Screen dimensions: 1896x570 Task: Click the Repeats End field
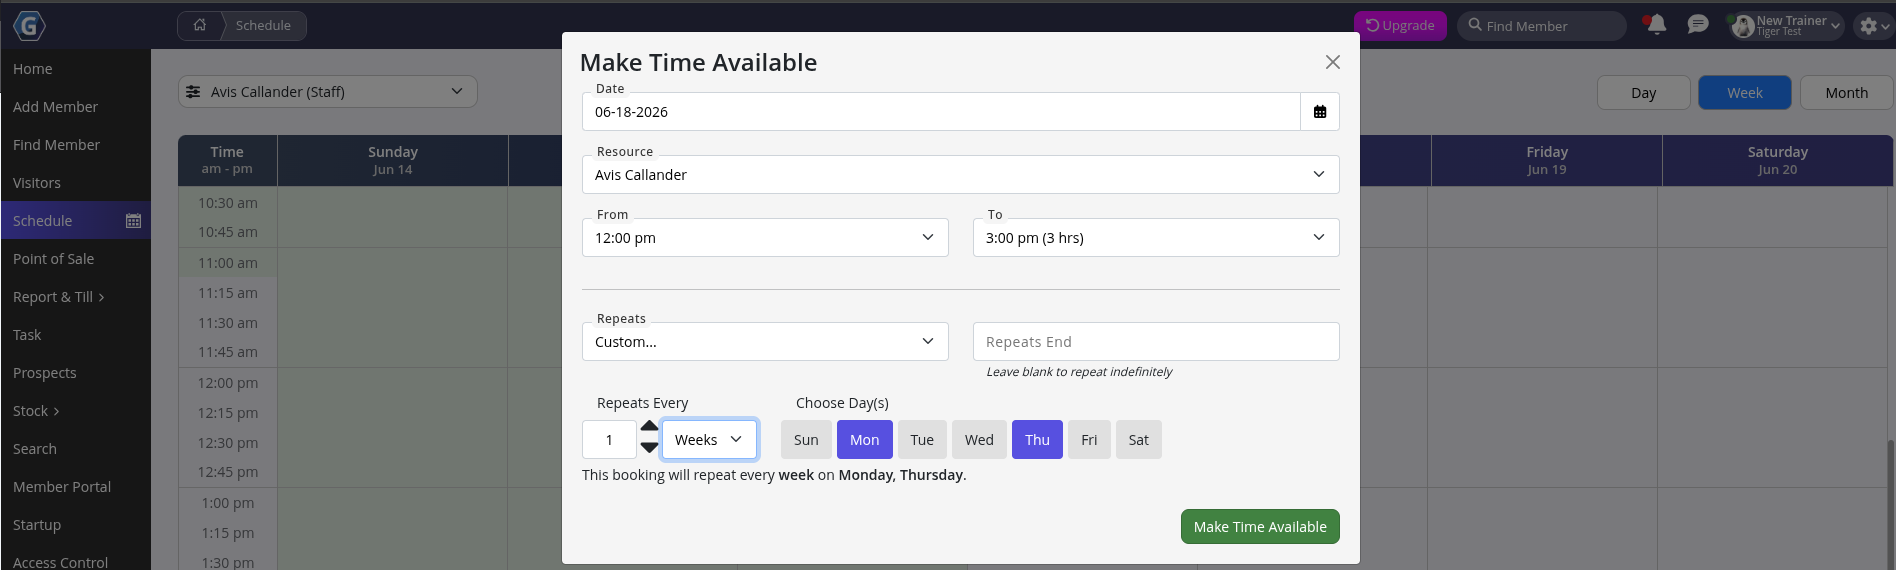1156,342
